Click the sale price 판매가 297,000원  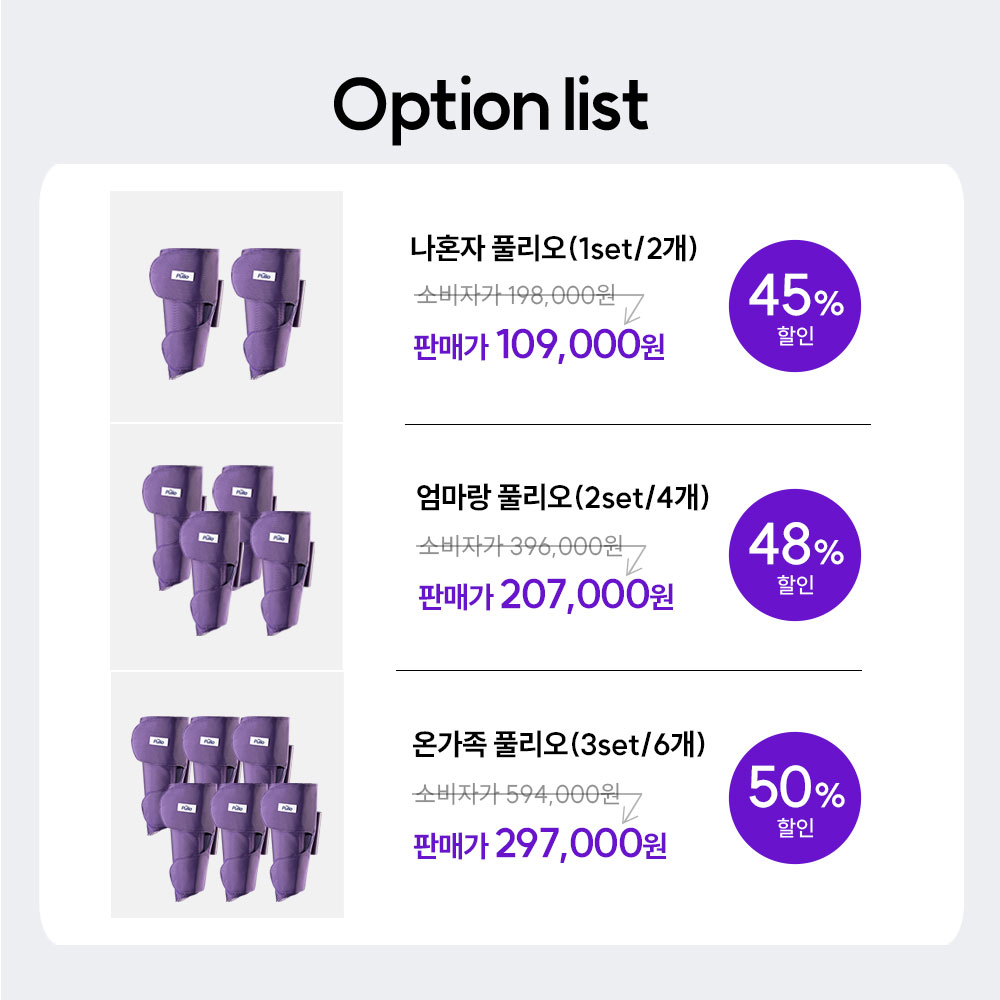pos(540,844)
